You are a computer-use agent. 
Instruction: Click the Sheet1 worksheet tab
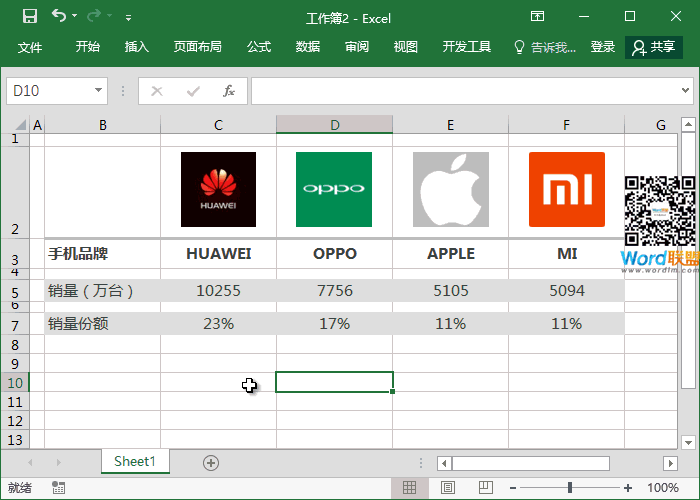pos(135,461)
